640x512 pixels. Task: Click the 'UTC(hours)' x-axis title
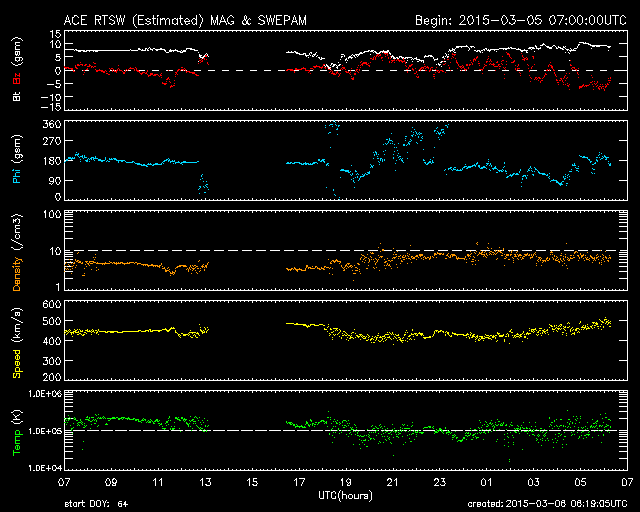pyautogui.click(x=346, y=496)
